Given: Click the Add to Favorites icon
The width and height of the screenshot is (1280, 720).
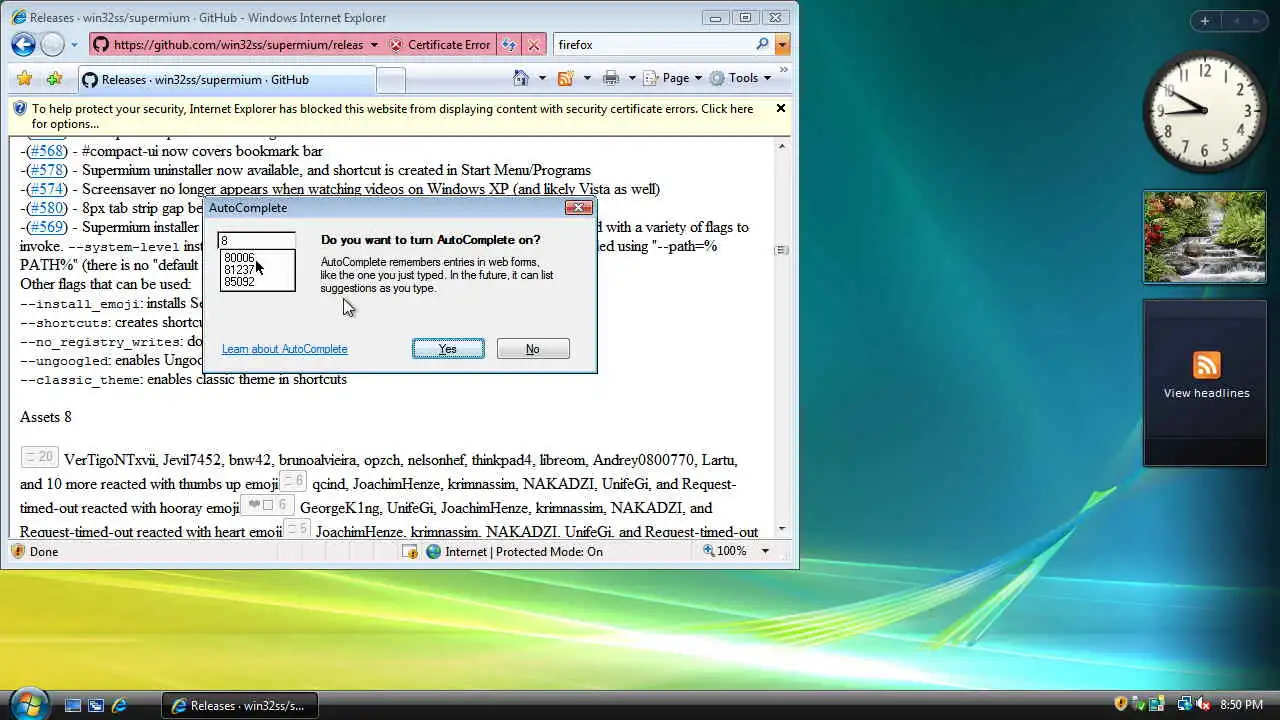Looking at the screenshot, I should (54, 79).
